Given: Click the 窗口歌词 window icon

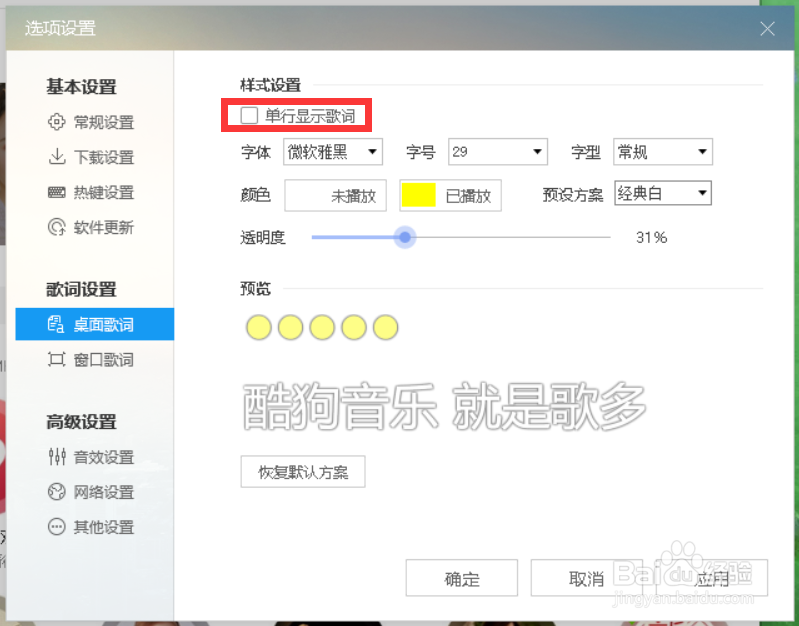Looking at the screenshot, I should (56, 359).
